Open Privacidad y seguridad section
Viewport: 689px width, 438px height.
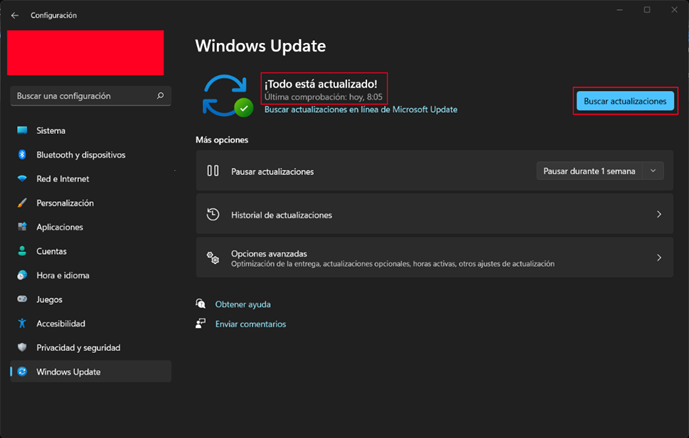coord(78,347)
